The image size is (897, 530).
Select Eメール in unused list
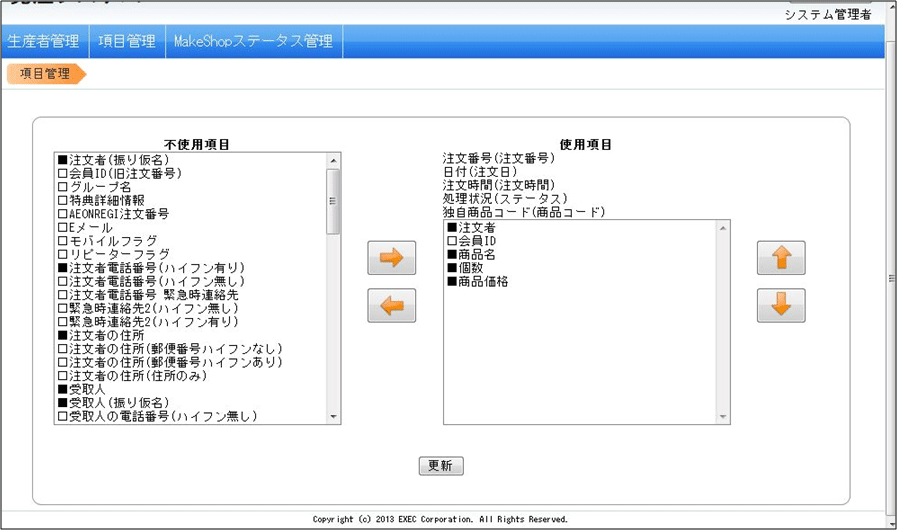[85, 227]
